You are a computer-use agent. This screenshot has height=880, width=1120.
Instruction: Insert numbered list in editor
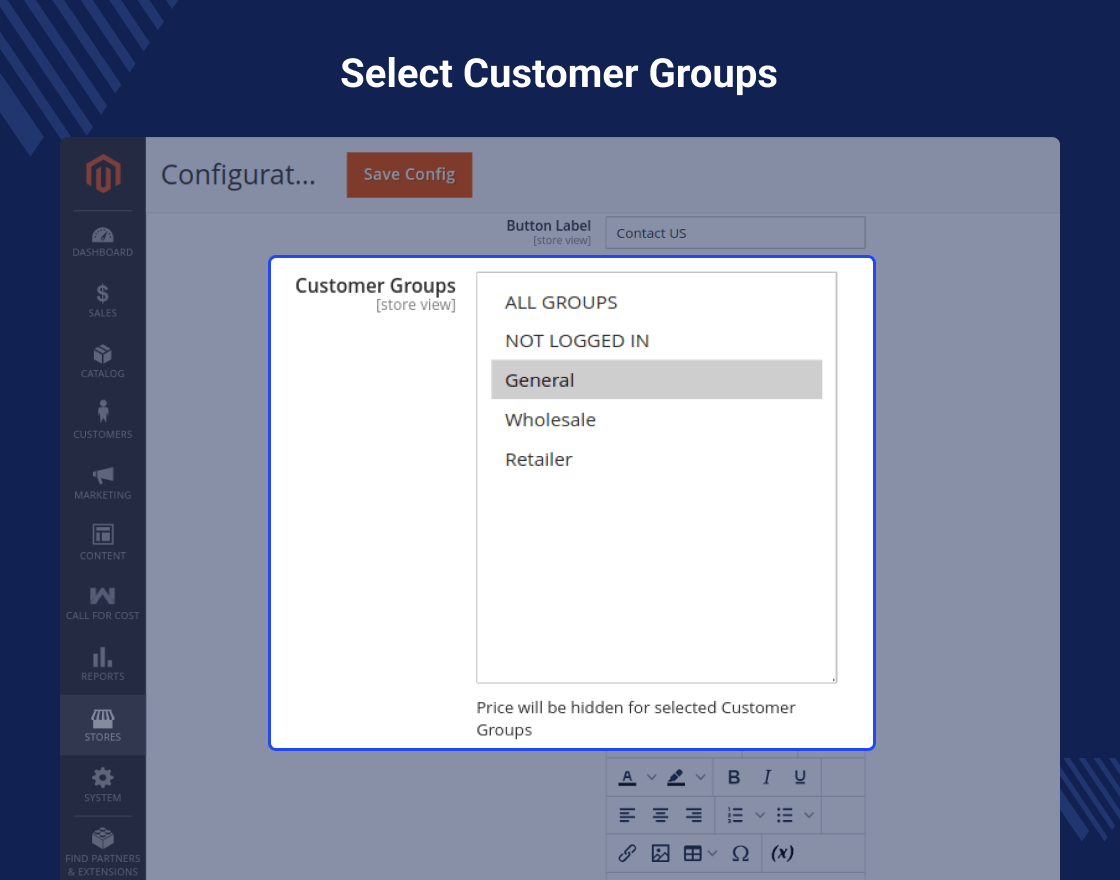(x=736, y=815)
